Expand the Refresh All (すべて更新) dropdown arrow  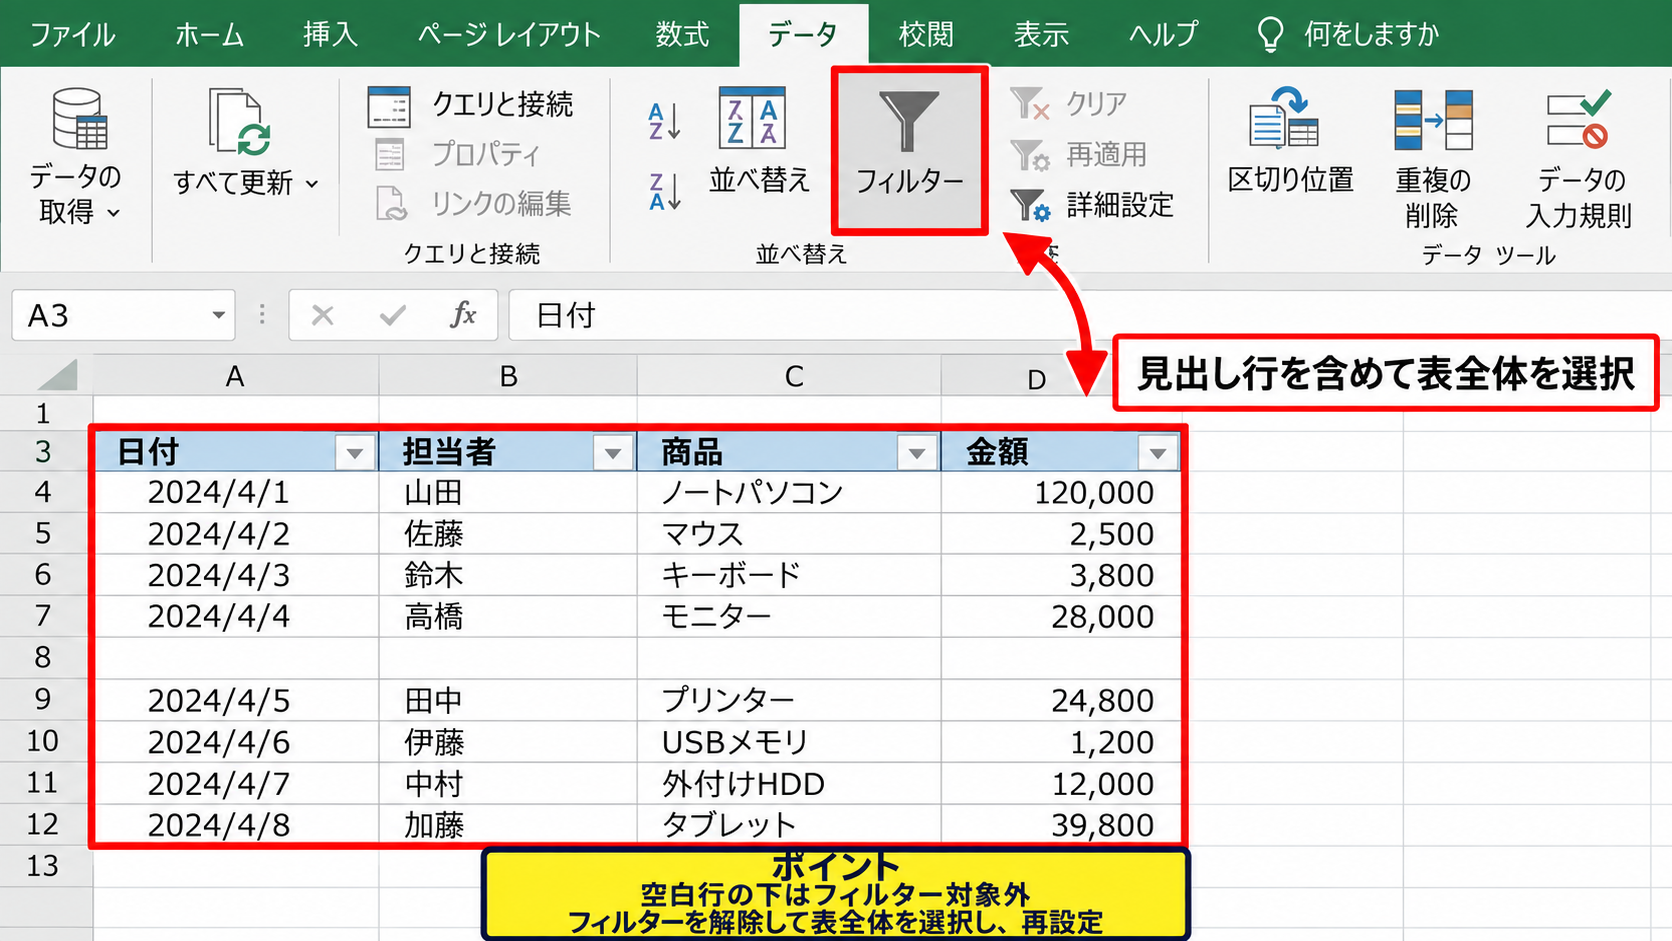pyautogui.click(x=312, y=184)
